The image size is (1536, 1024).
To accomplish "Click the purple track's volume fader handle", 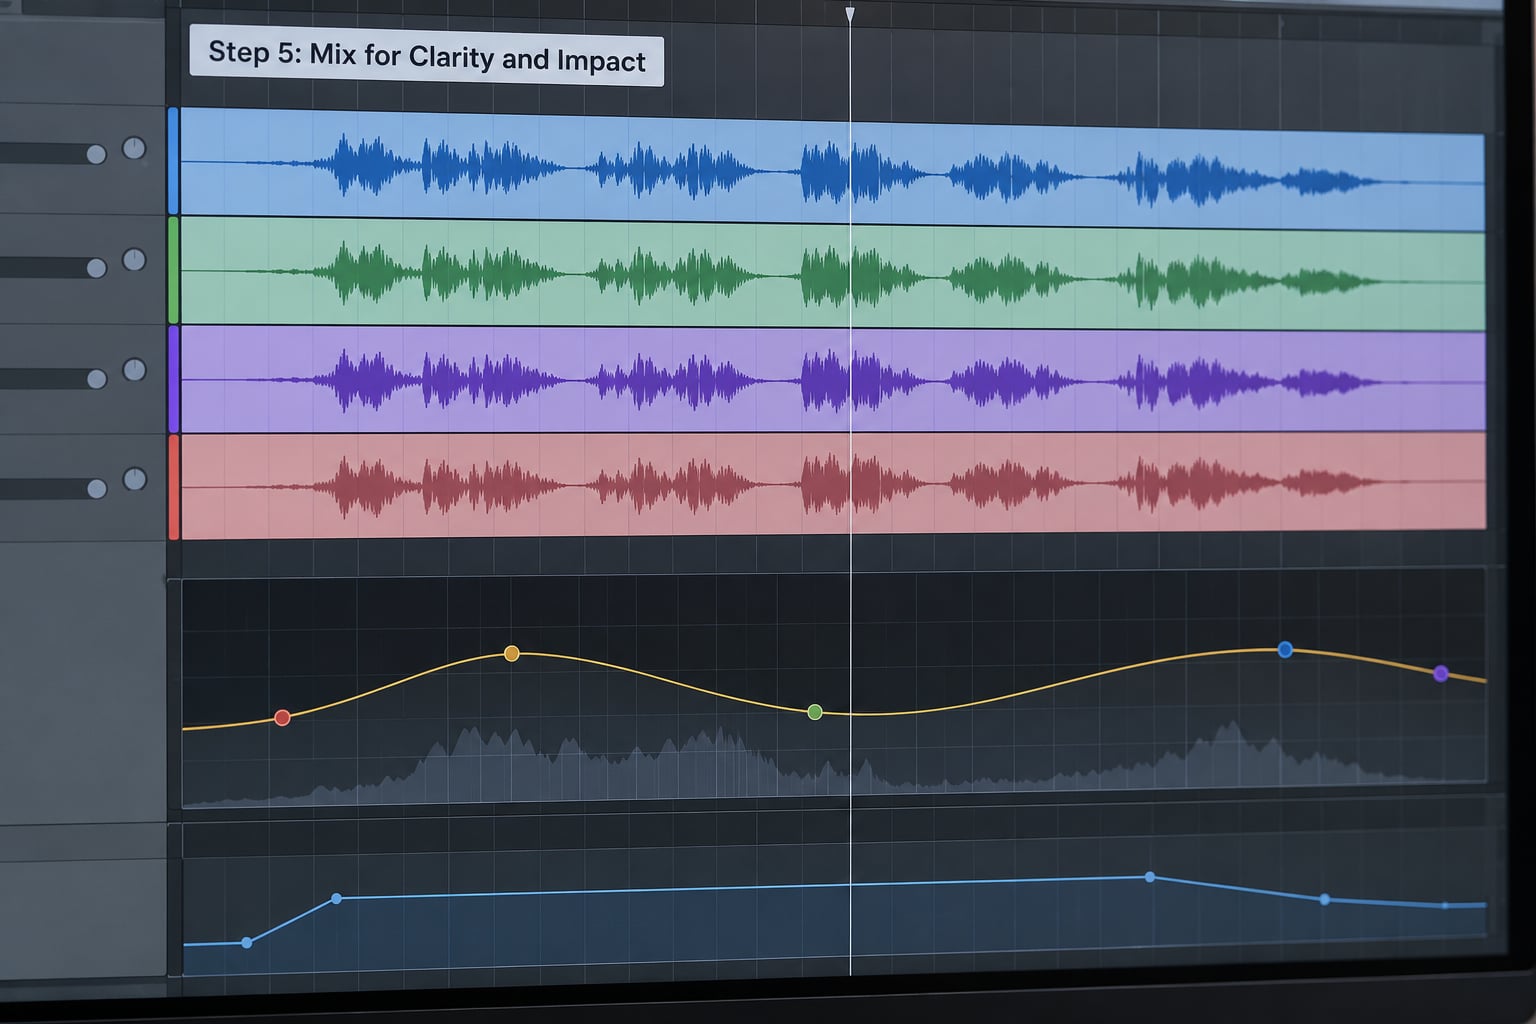I will click(96, 379).
